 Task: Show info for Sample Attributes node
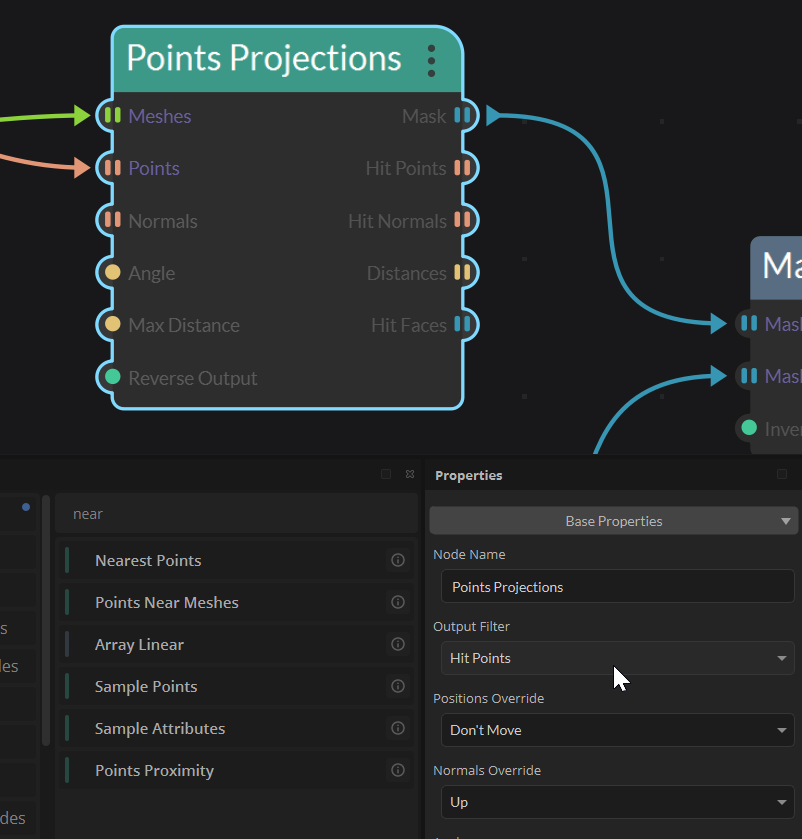pos(398,728)
